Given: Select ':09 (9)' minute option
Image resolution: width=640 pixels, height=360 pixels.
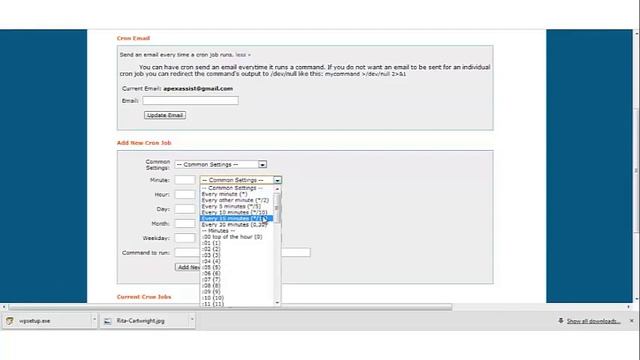Looking at the screenshot, I should 211,292.
